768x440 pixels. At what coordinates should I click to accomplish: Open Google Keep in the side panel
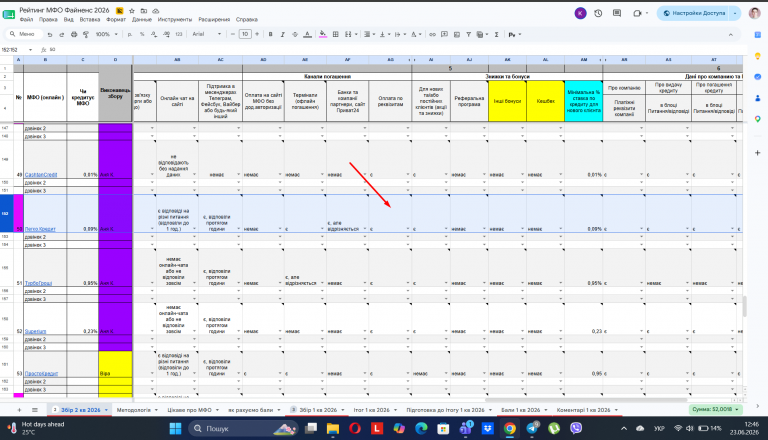(x=757, y=56)
